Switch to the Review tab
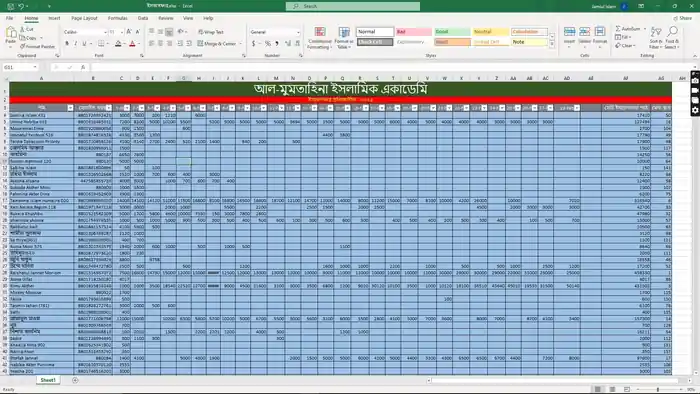Viewport: 700px width, 394px height. 166,18
